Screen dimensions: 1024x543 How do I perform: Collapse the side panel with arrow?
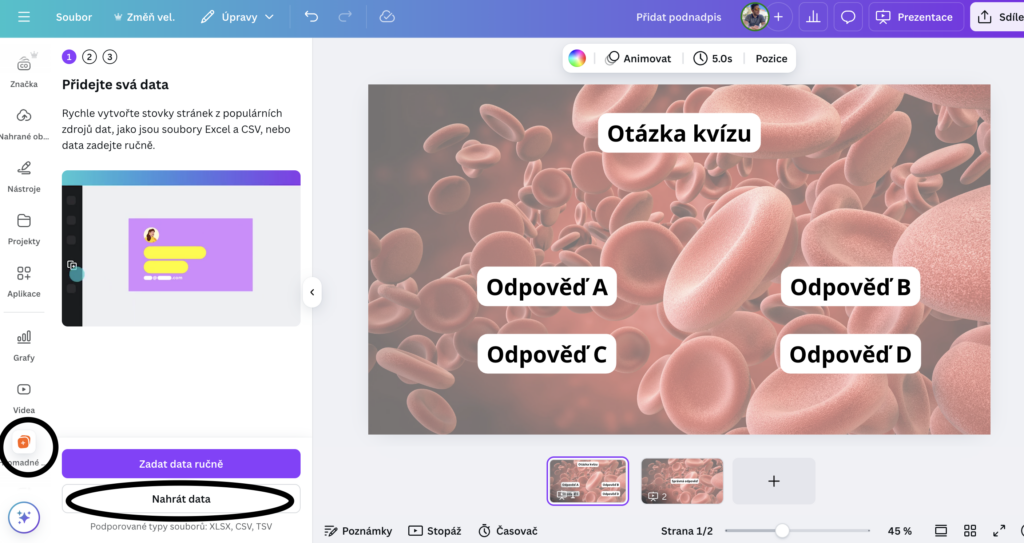pos(312,292)
